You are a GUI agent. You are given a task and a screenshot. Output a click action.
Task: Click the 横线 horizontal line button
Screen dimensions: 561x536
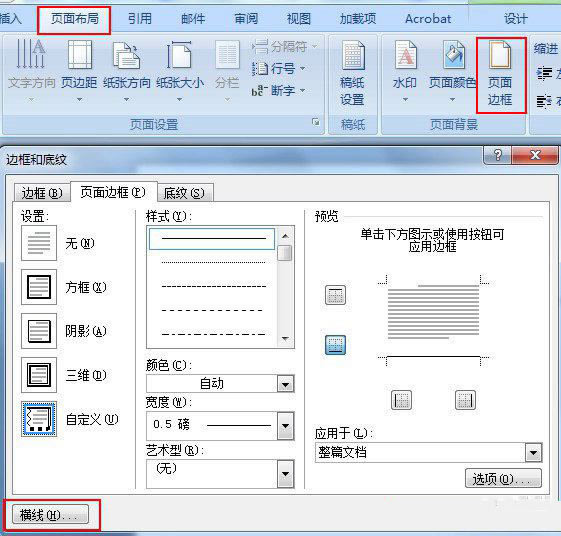[50, 515]
